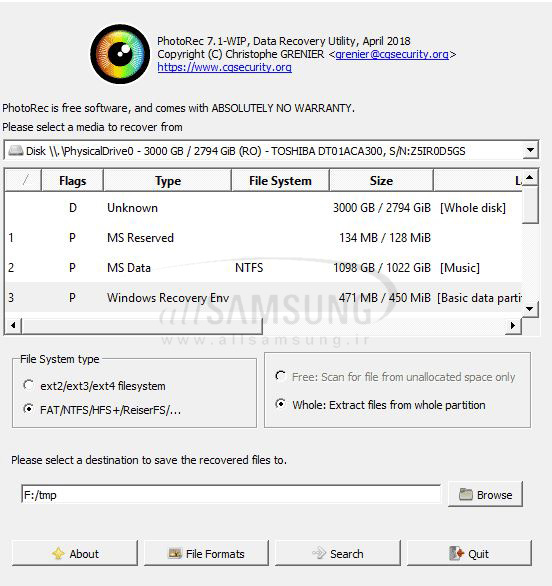This screenshot has height=586, width=552.
Task: Select the Windows Recovery Env partition row
Action: tap(263, 297)
